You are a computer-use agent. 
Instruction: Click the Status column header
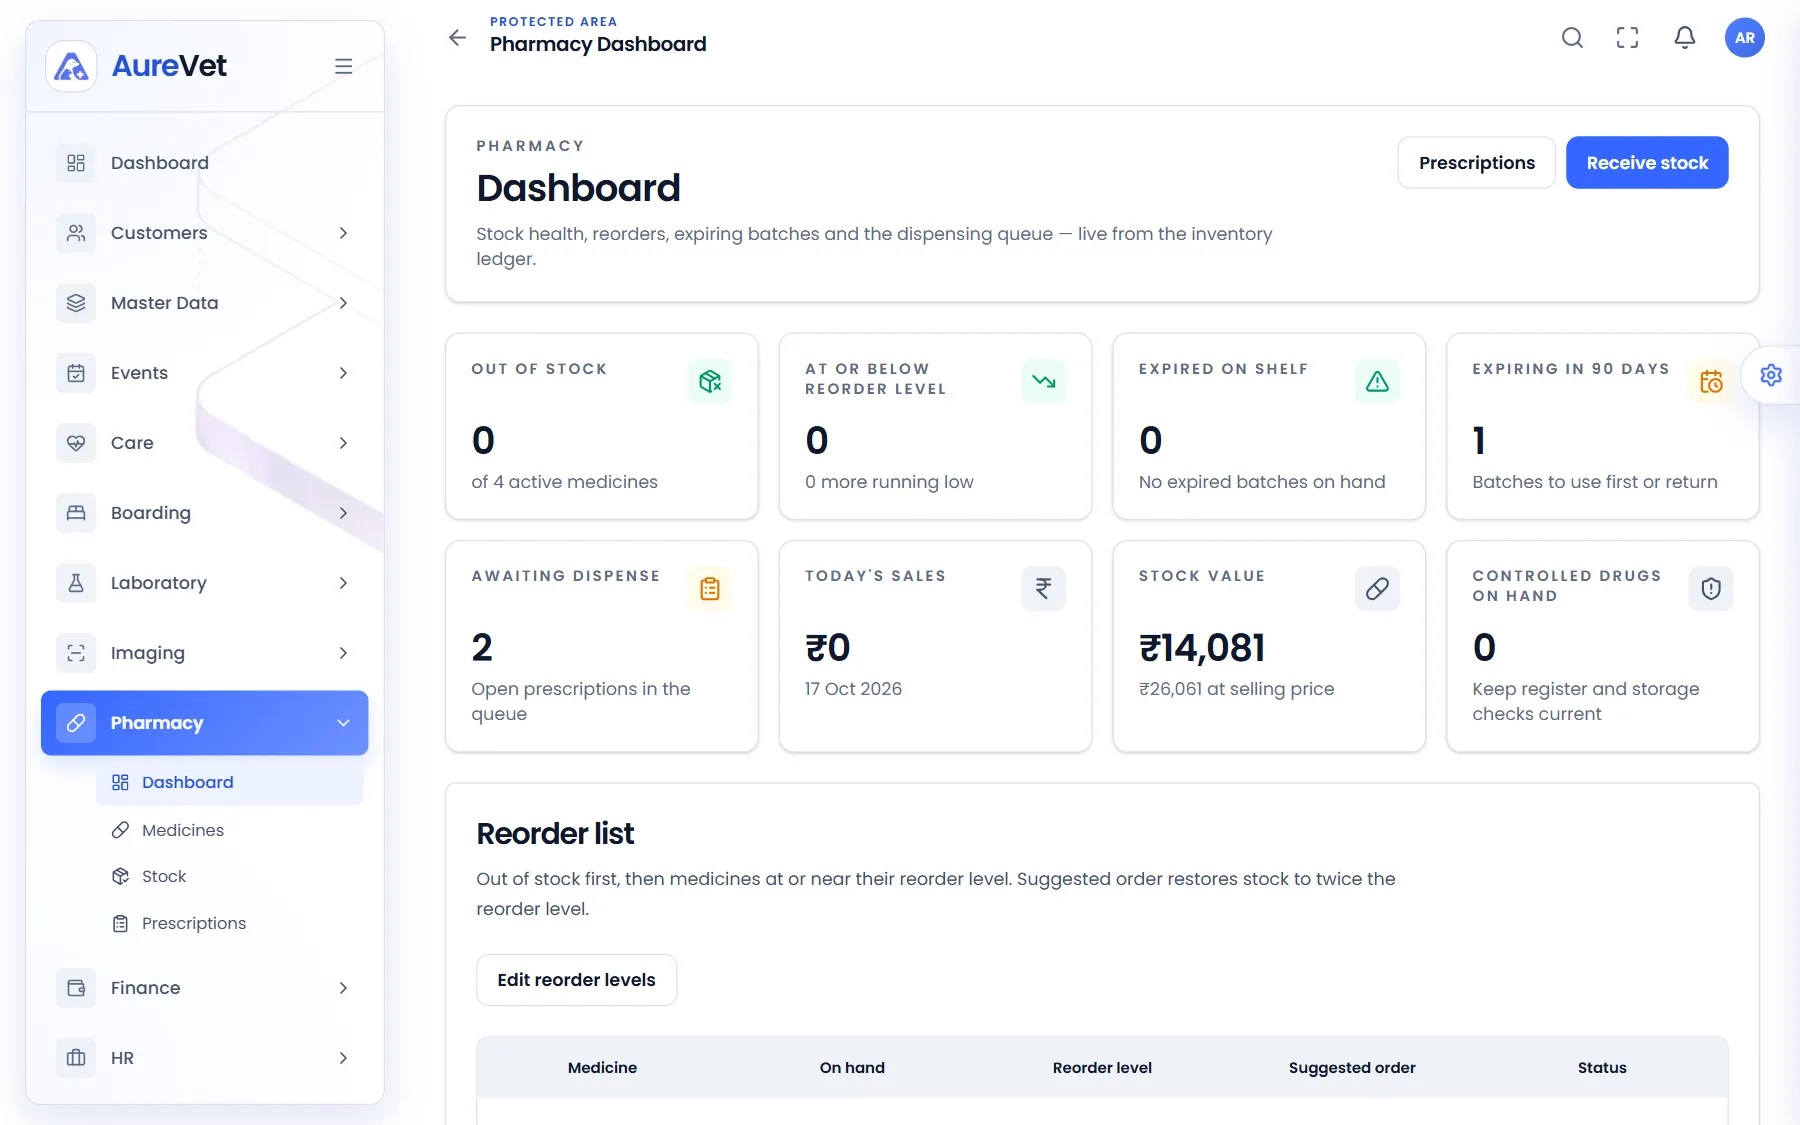1602,1068
